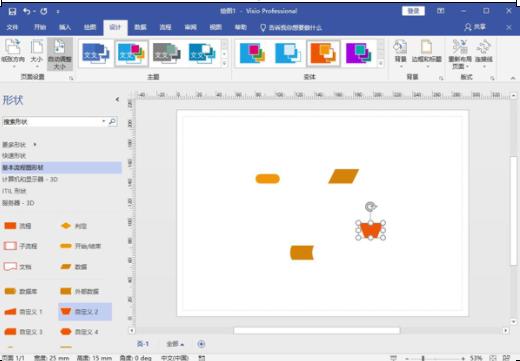Open the 流程 (Process) ribbon tab

(x=165, y=27)
